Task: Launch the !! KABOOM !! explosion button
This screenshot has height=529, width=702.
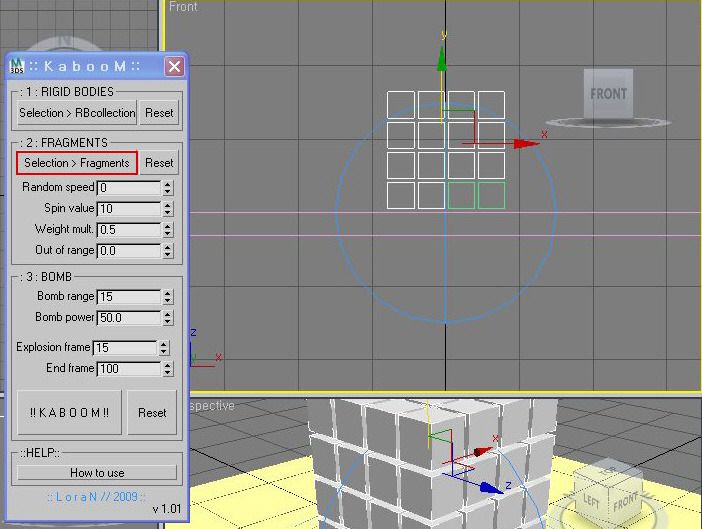Action: tap(69, 412)
